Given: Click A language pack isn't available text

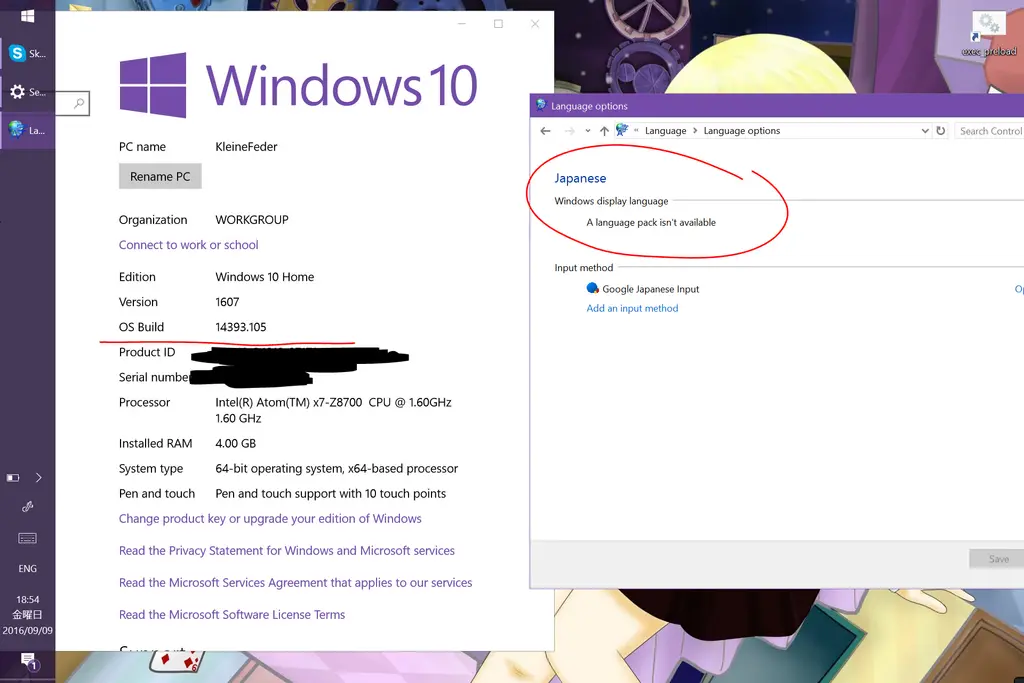Looking at the screenshot, I should point(651,223).
